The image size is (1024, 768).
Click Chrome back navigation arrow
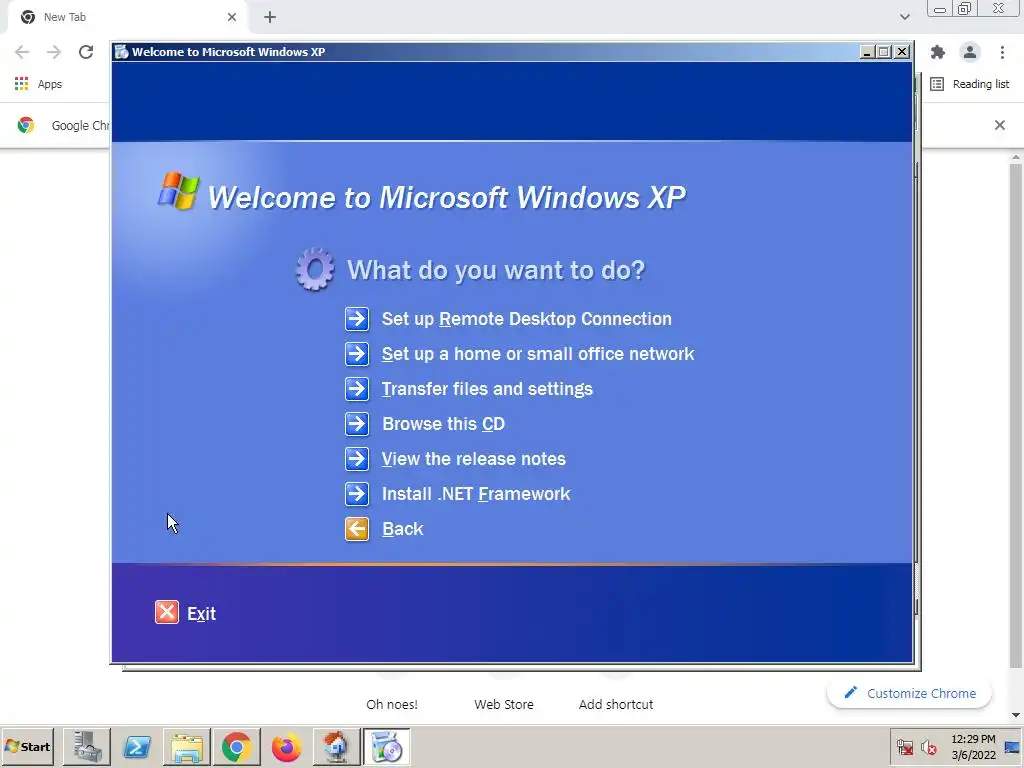(22, 52)
